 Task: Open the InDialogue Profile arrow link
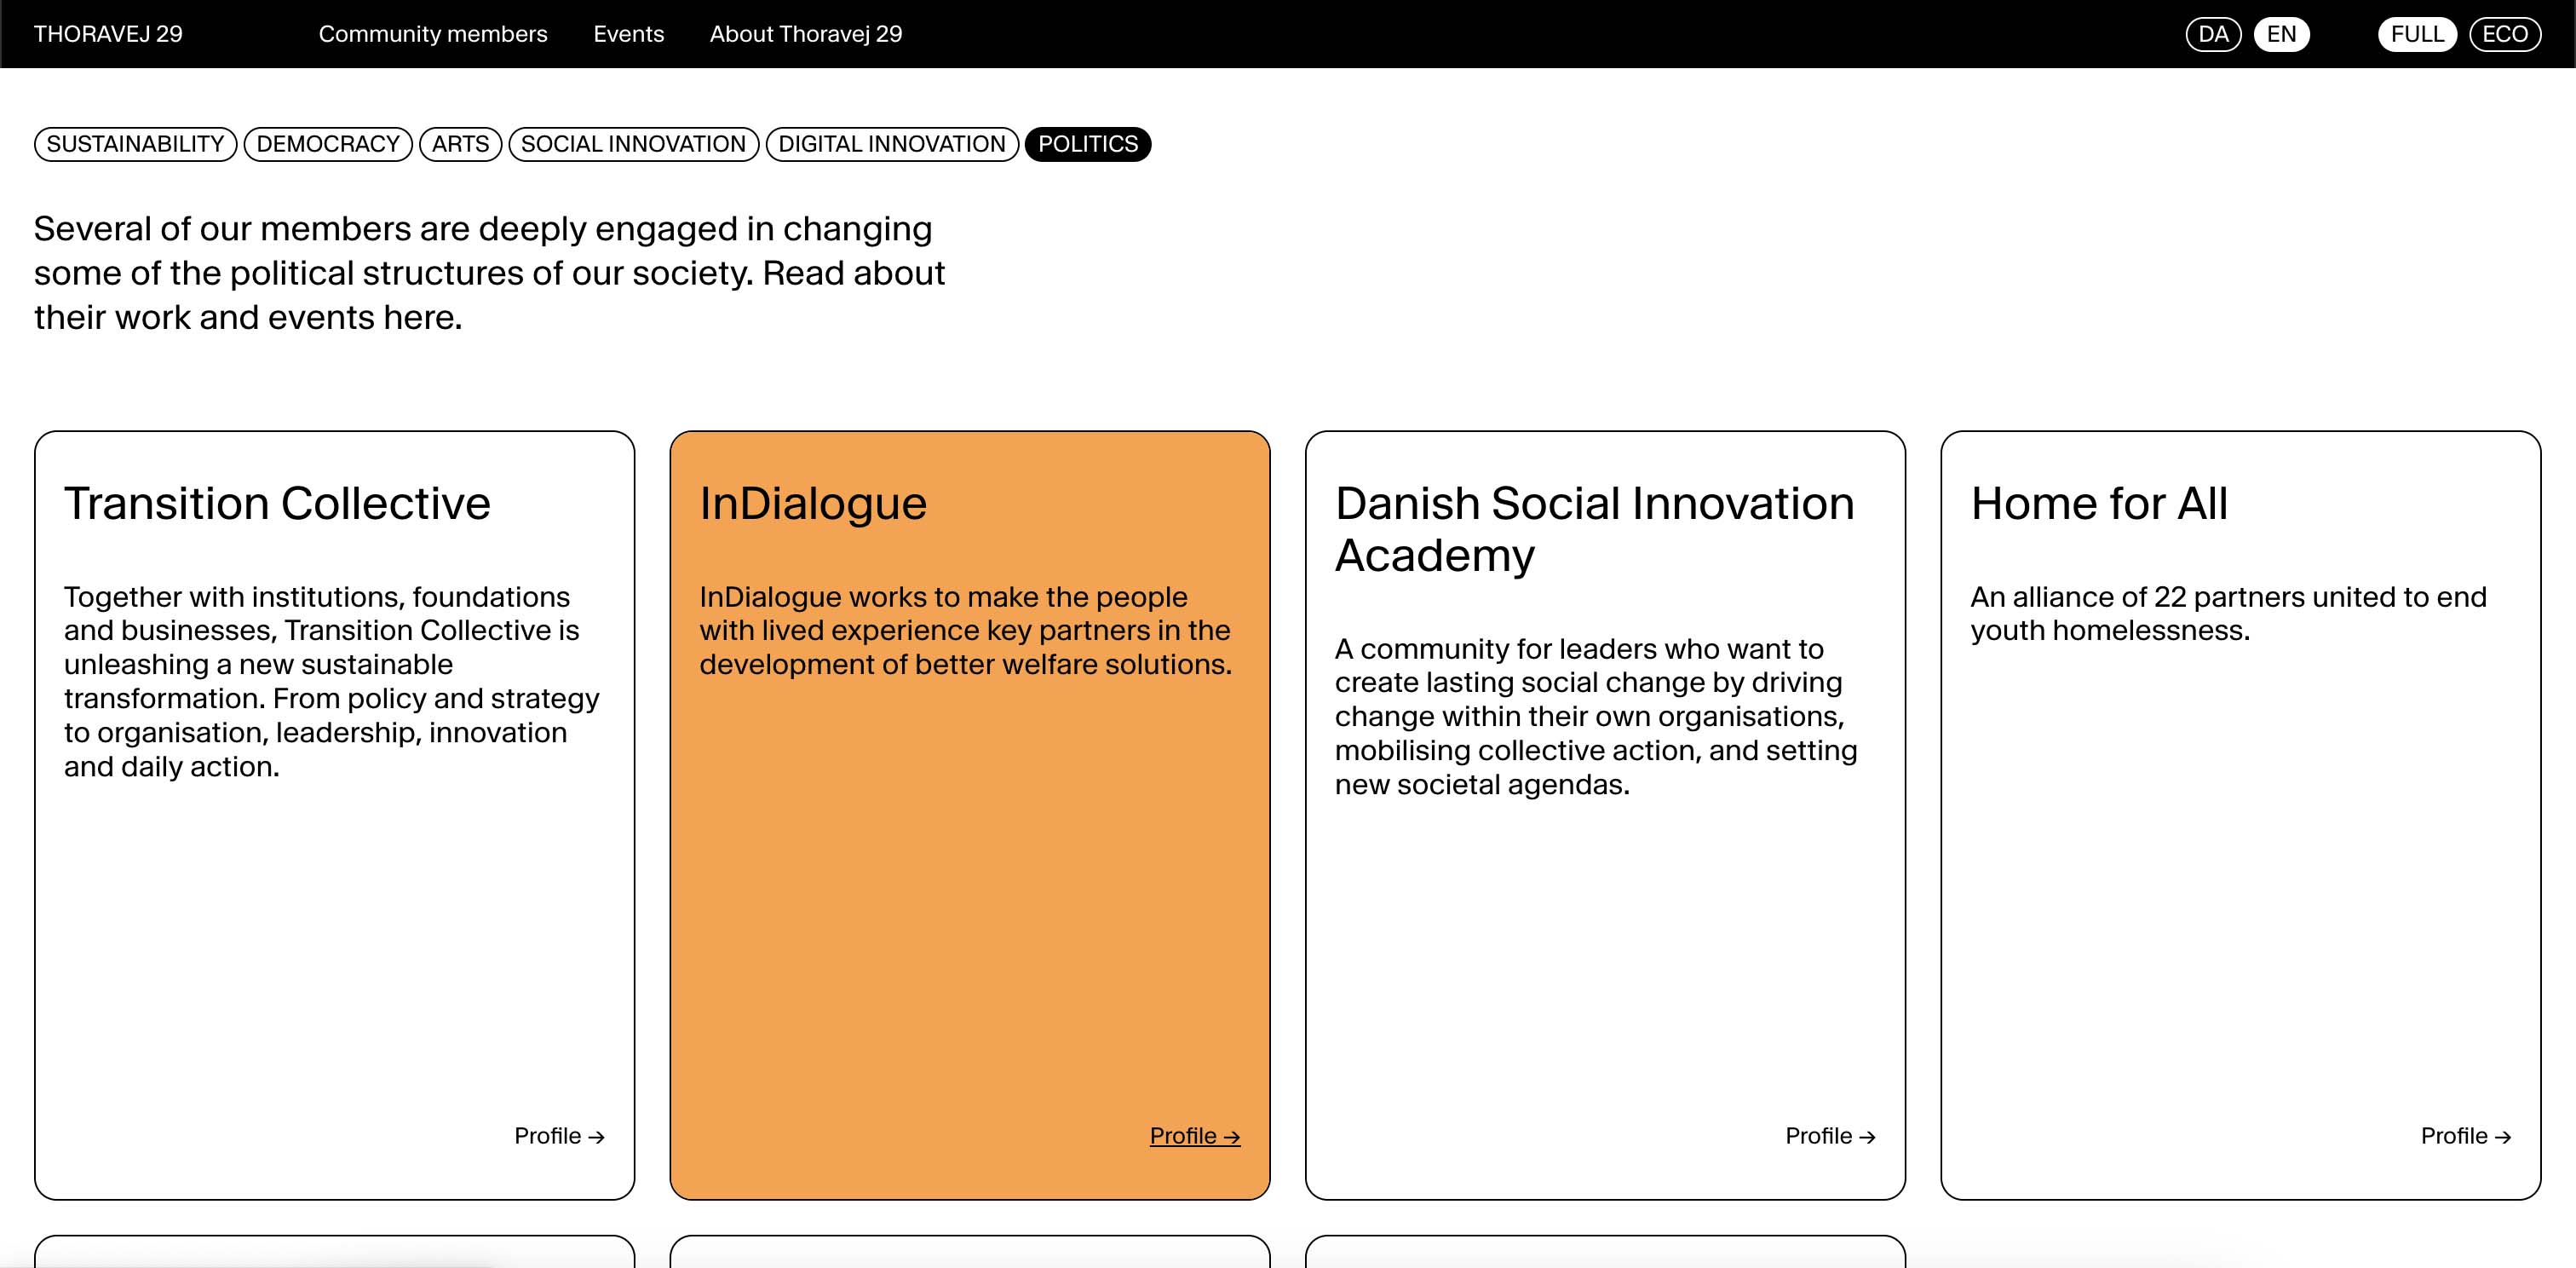click(1194, 1136)
